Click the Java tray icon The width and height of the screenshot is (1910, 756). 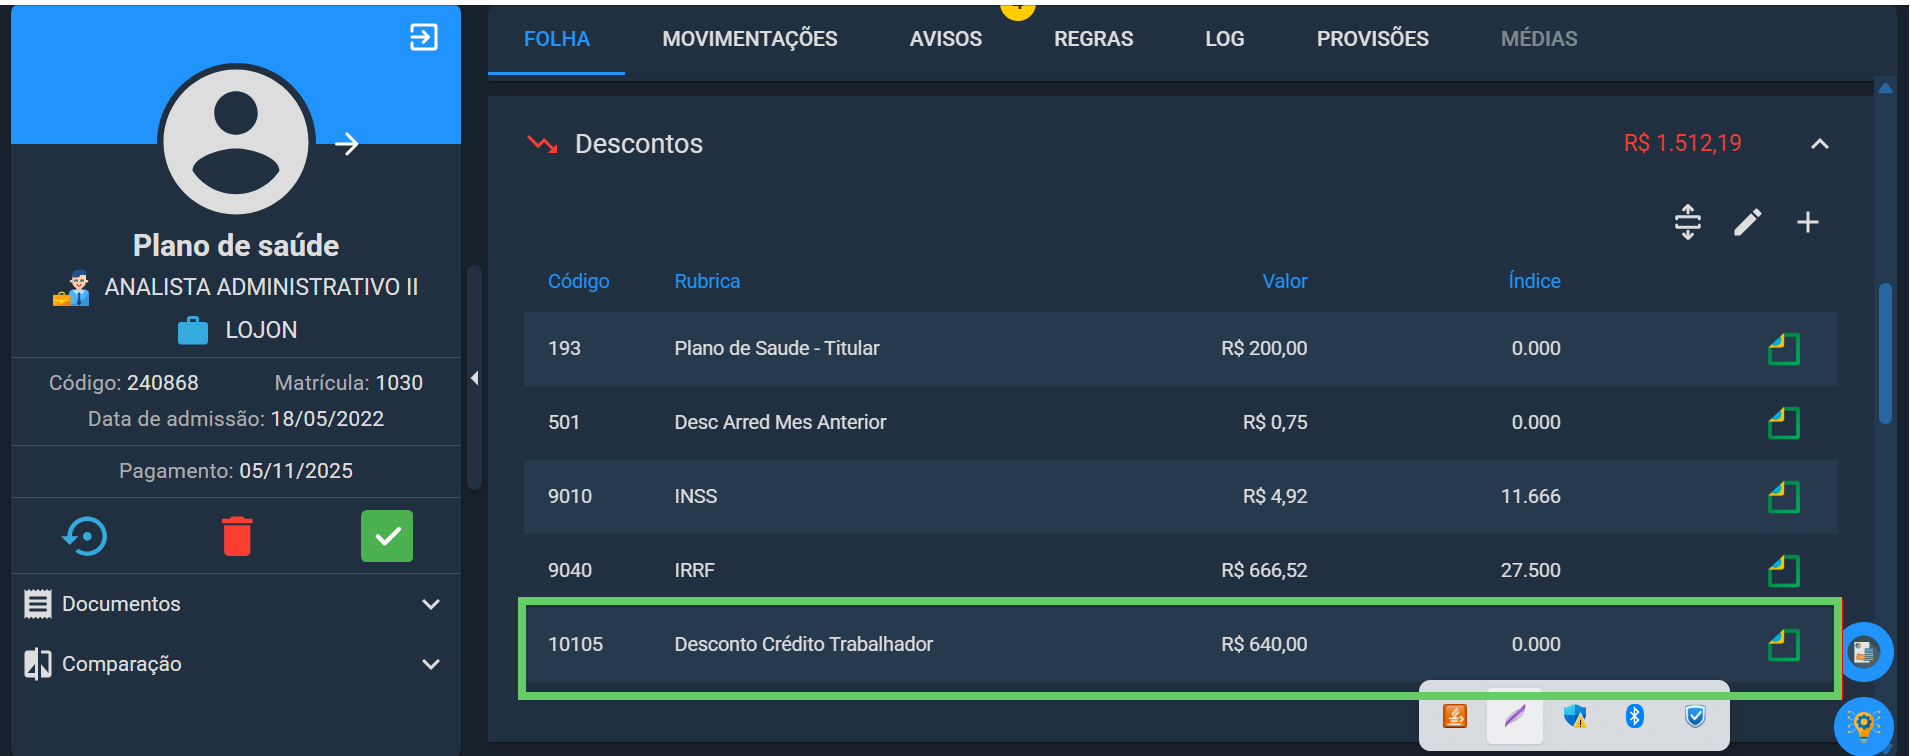coord(1455,716)
